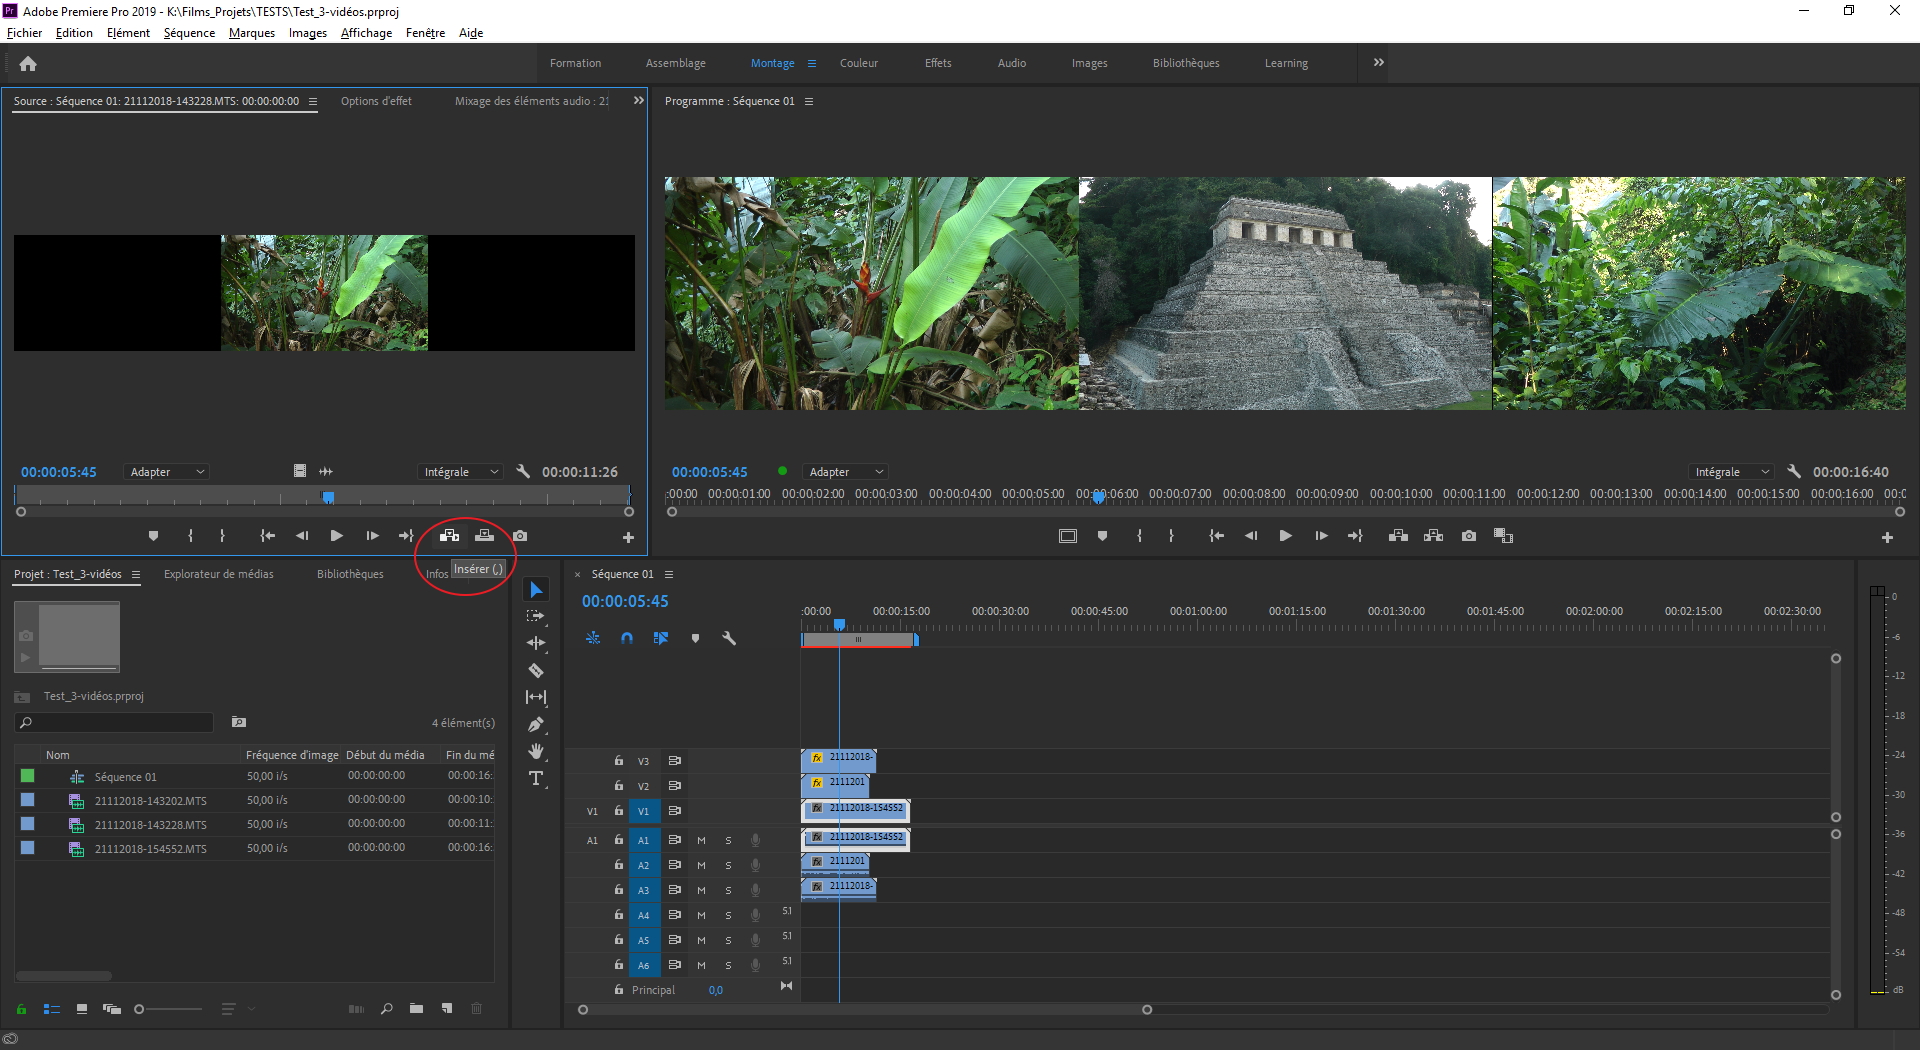Image resolution: width=1920 pixels, height=1050 pixels.
Task: Open the Séquence menu
Action: (x=189, y=33)
